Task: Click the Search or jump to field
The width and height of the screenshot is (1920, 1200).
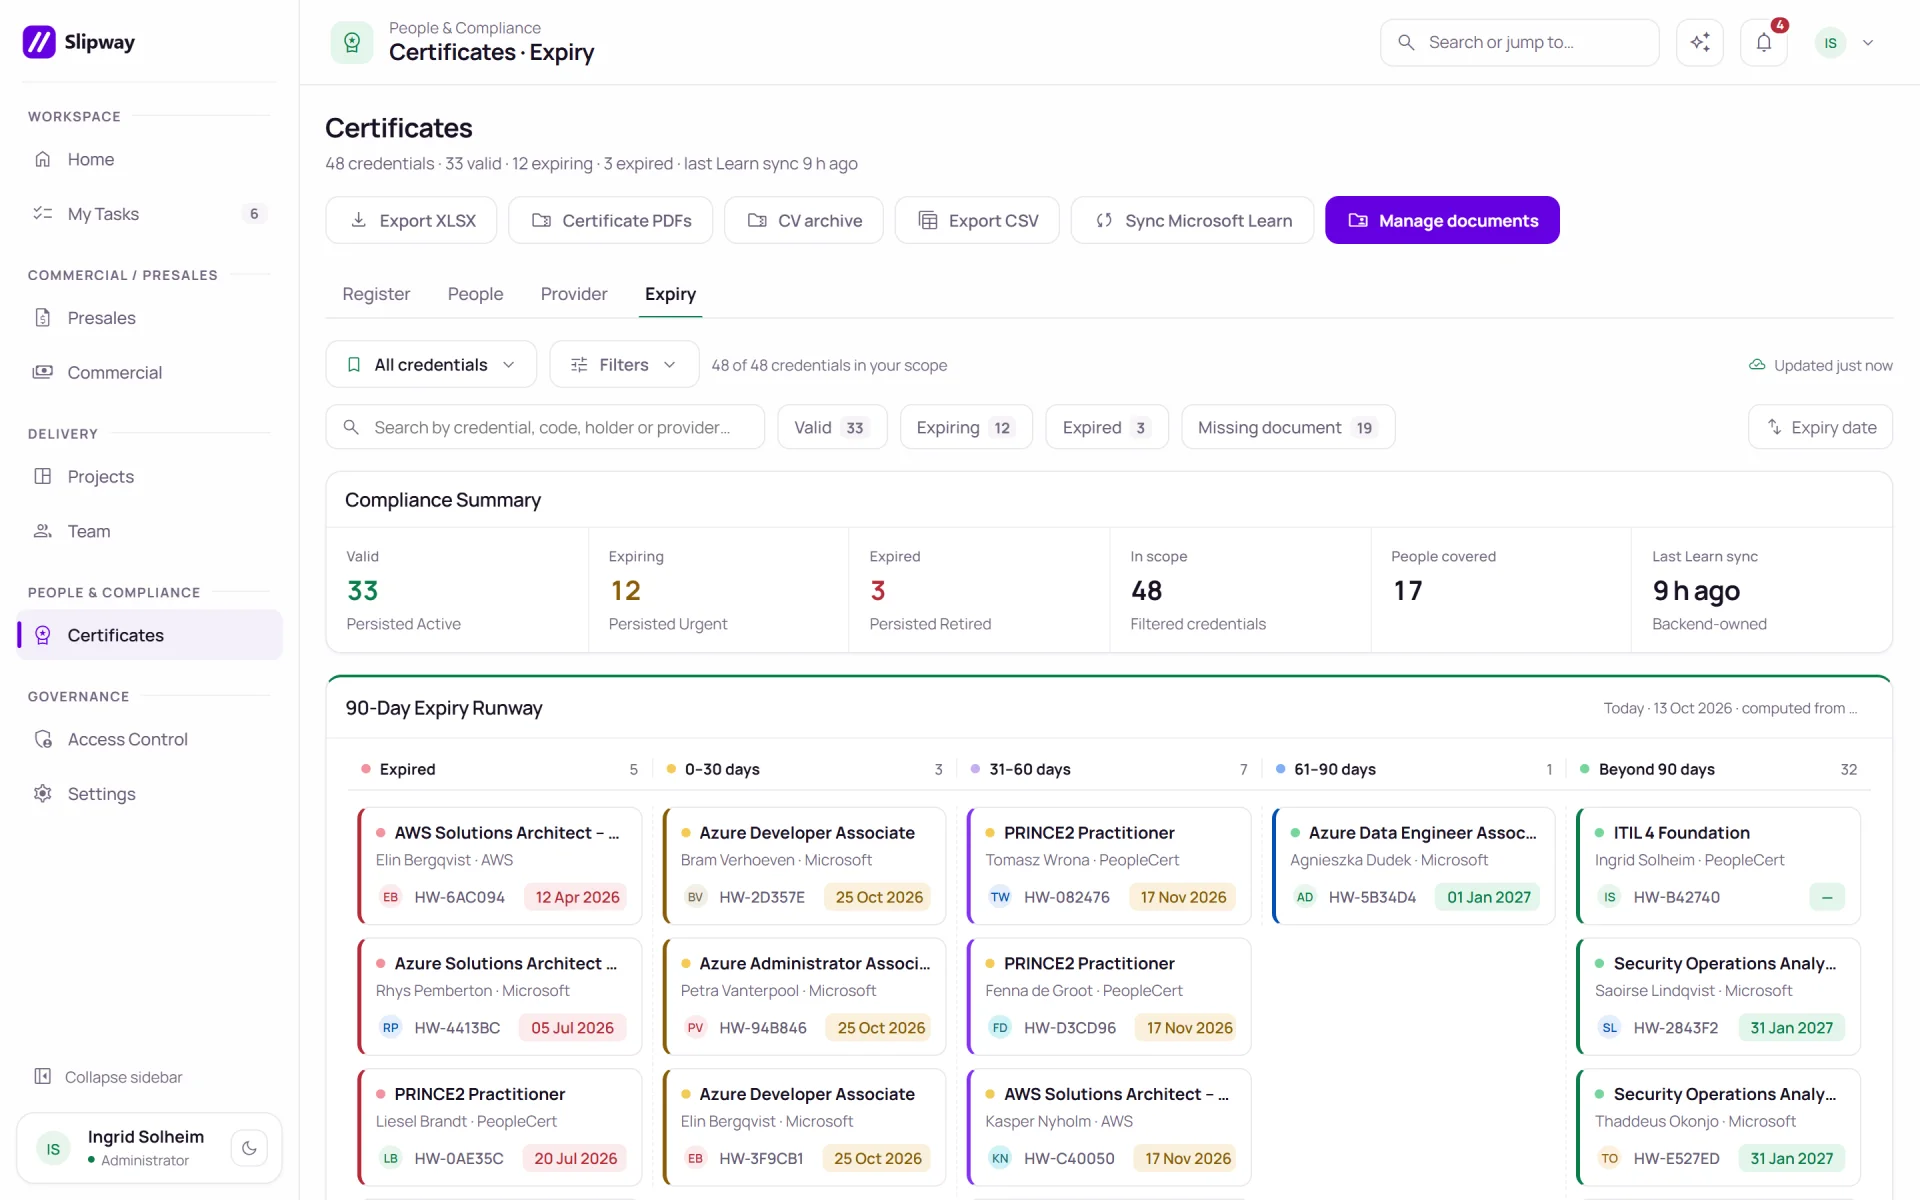Action: [x=1519, y=42]
